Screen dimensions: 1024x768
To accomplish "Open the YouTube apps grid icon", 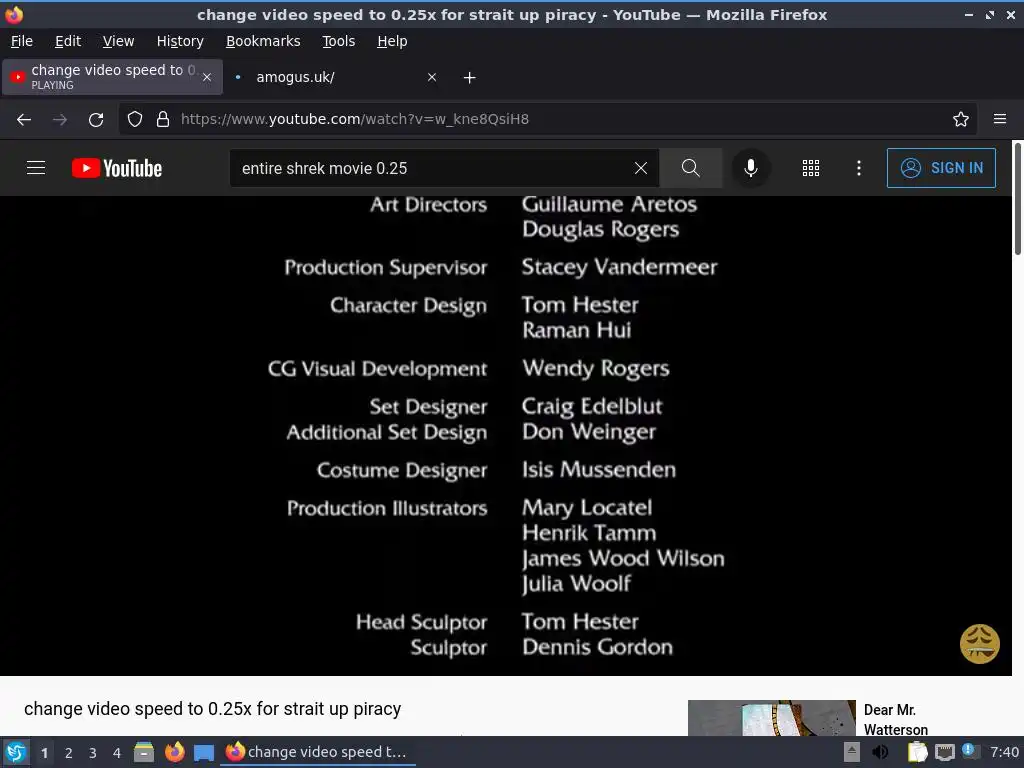I will [x=810, y=168].
